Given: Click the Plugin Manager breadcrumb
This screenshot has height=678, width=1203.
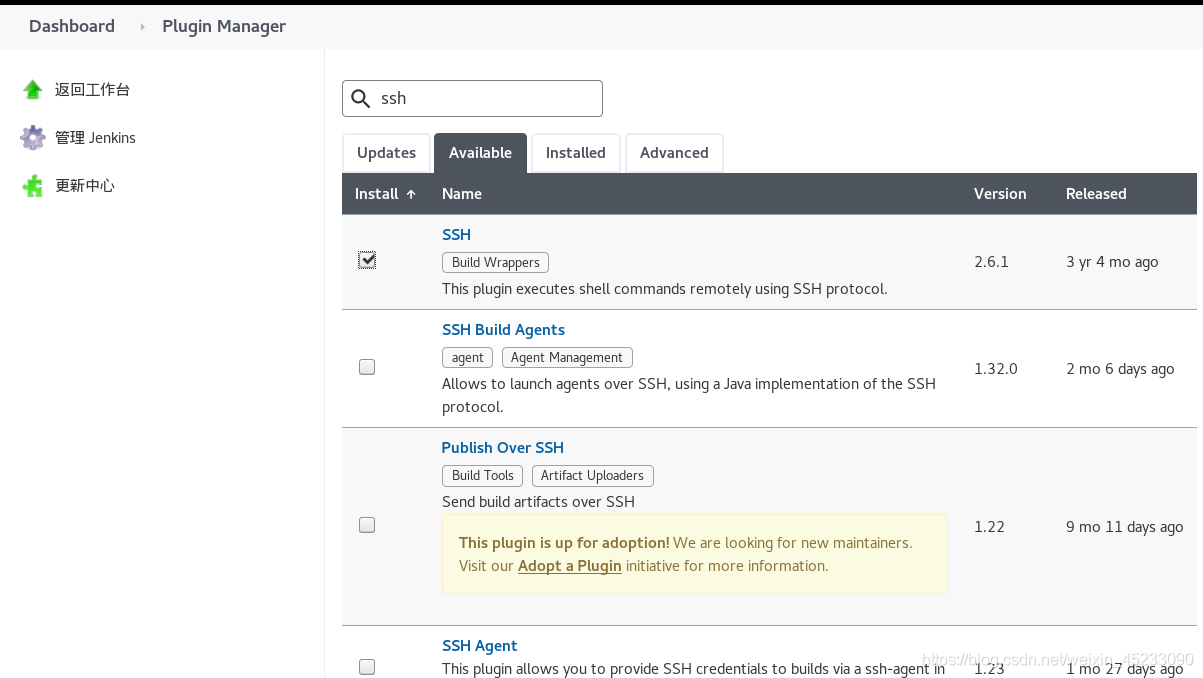Looking at the screenshot, I should point(224,26).
